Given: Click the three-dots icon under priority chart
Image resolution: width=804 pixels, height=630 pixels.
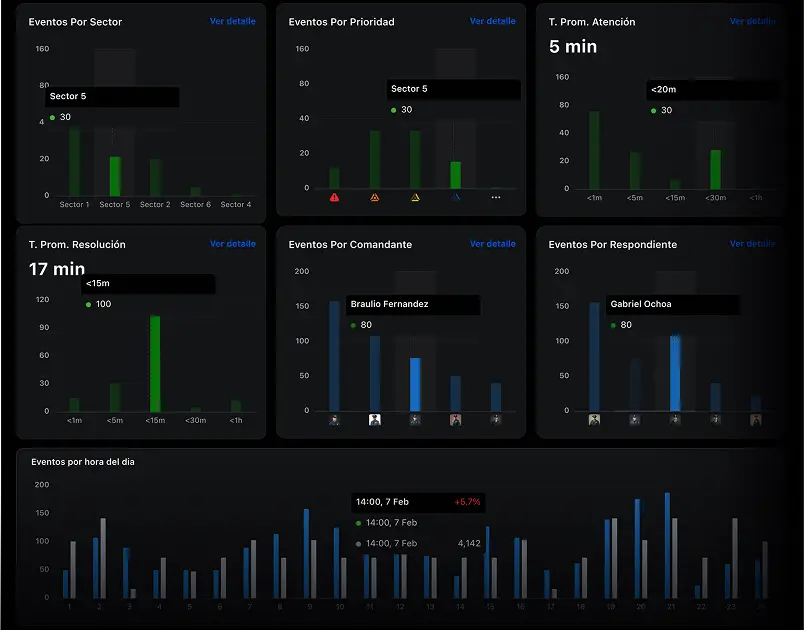Looking at the screenshot, I should [x=496, y=198].
